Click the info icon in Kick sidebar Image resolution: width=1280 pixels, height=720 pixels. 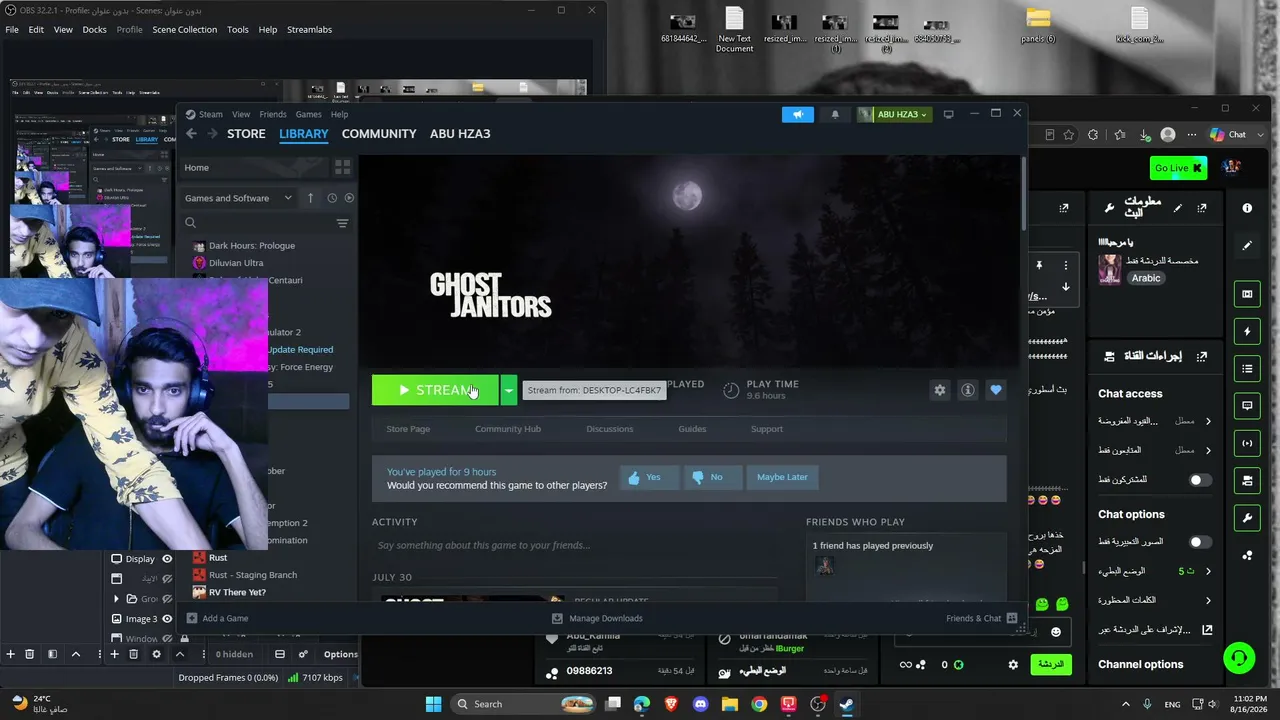coord(1247,208)
